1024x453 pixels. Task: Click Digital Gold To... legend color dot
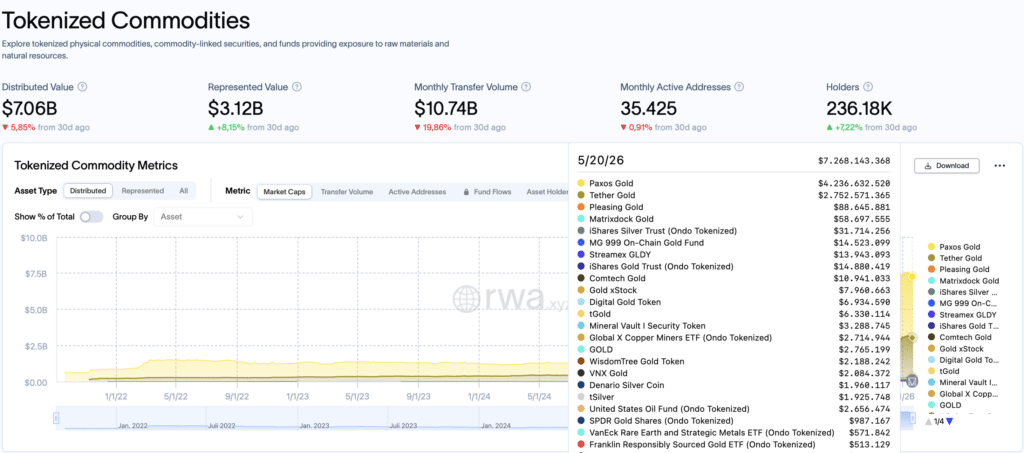coord(931,360)
